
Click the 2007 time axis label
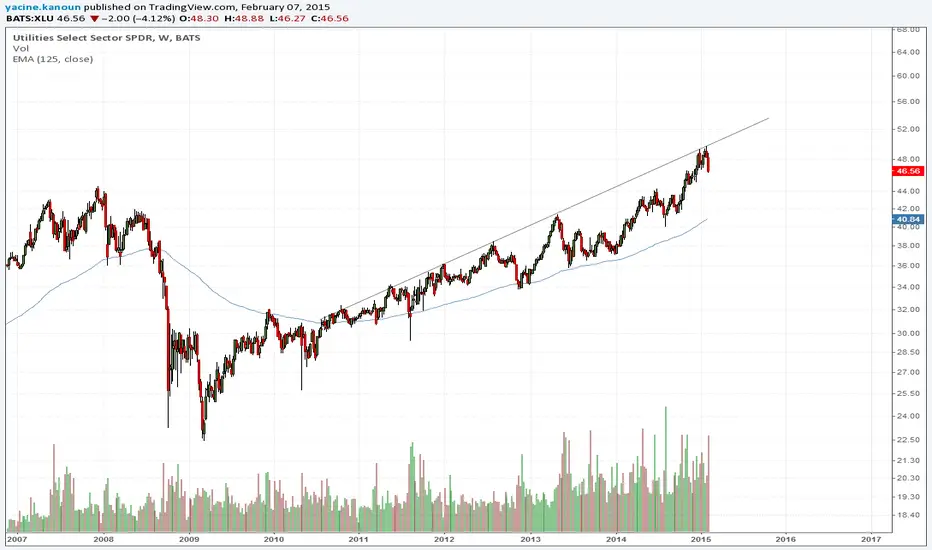(17, 539)
